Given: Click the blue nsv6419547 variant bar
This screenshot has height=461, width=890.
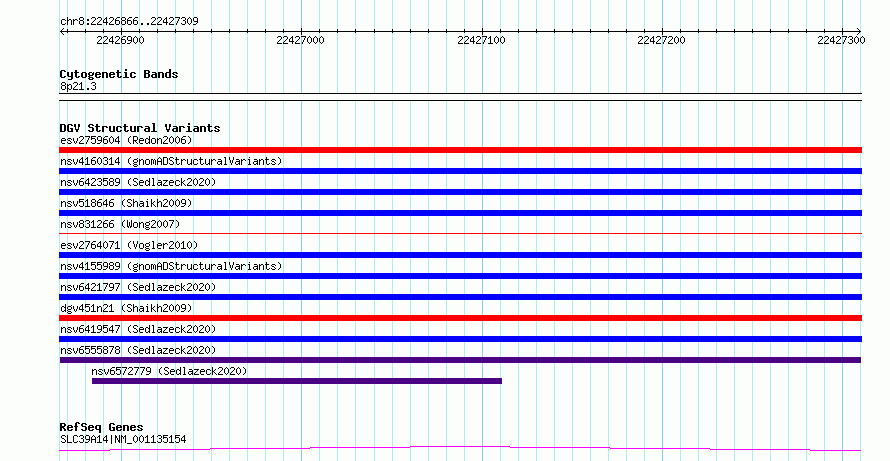Looking at the screenshot, I should click(x=460, y=339).
